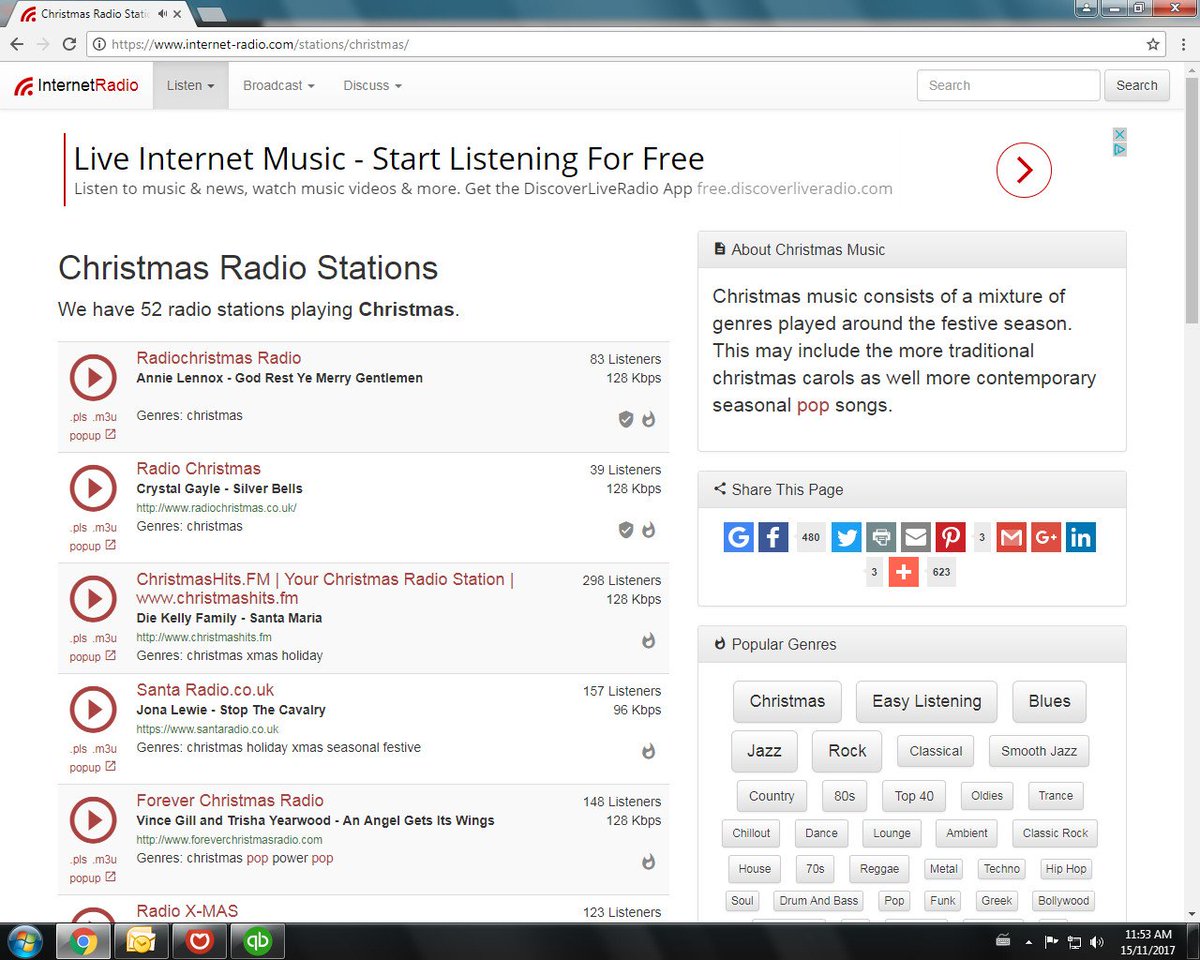Click the flame icon for Santa Radio.co.uk
This screenshot has width=1200, height=960.
click(x=649, y=751)
